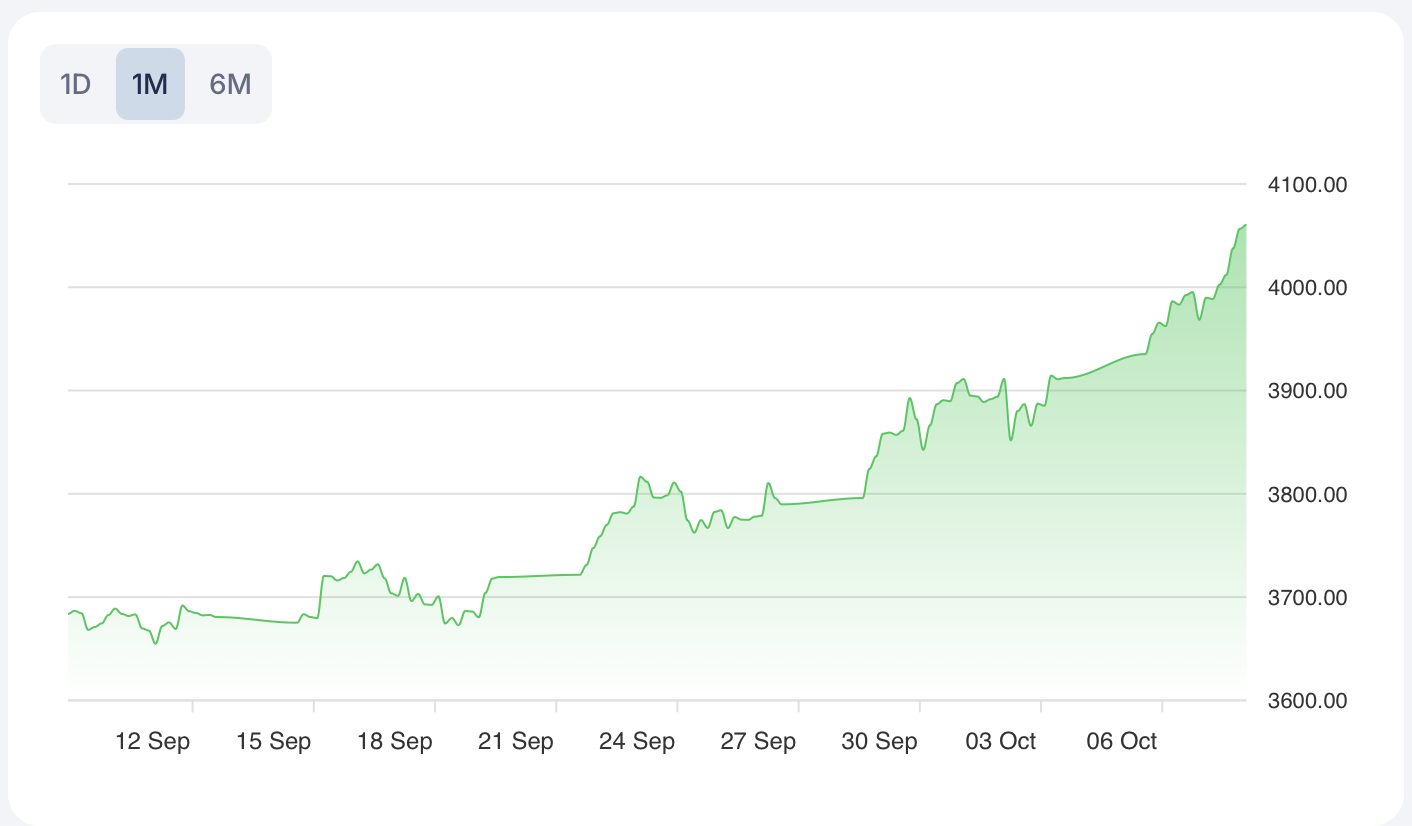Image resolution: width=1412 pixels, height=826 pixels.
Task: Click the 4100.00 price axis label
Action: (1307, 185)
